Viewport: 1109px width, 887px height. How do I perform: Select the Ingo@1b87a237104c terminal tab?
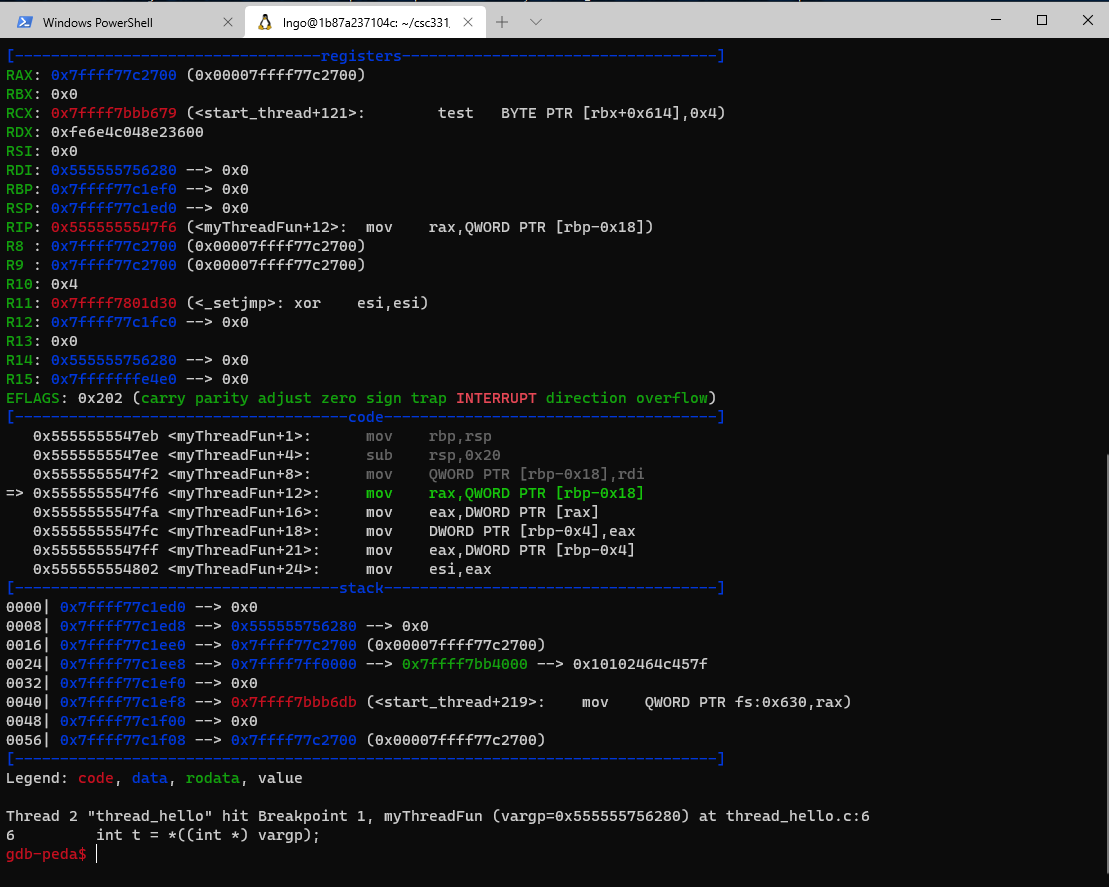click(x=365, y=22)
